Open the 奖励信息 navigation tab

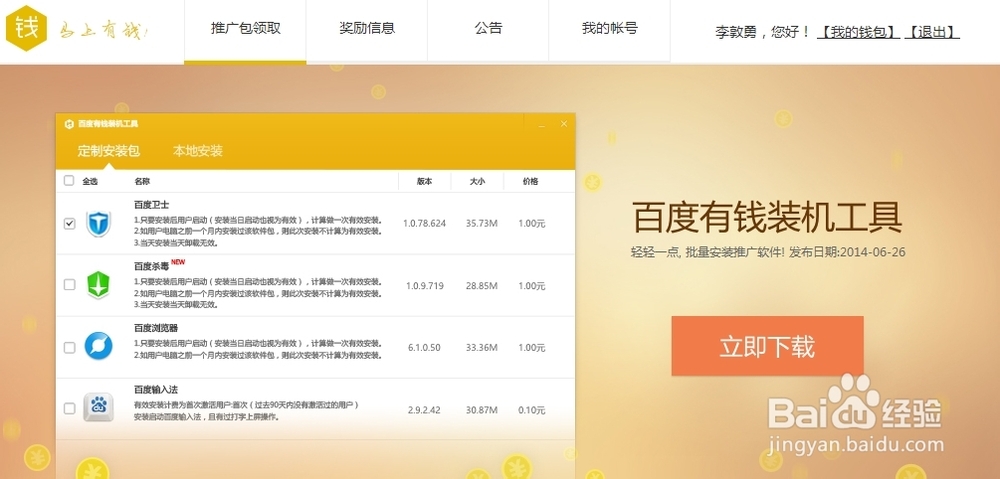[367, 30]
